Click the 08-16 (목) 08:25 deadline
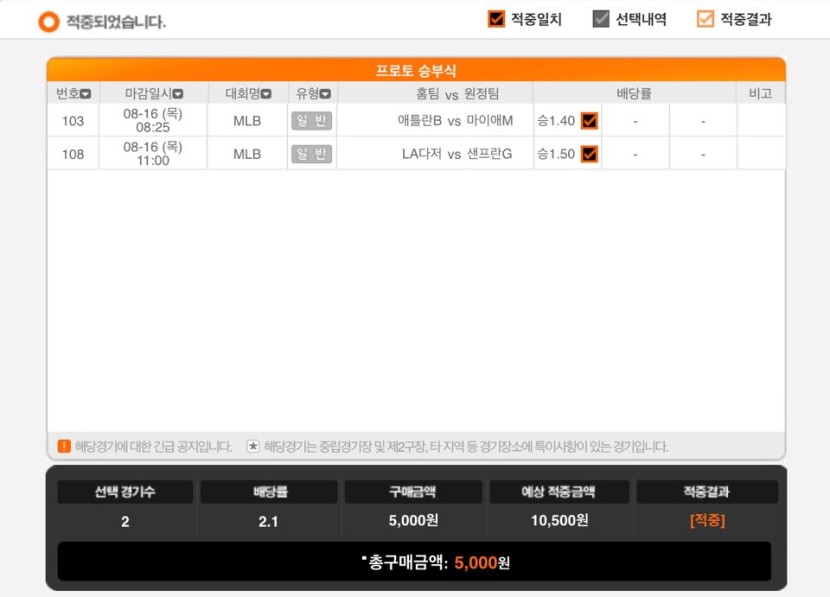The width and height of the screenshot is (830, 597). (153, 121)
